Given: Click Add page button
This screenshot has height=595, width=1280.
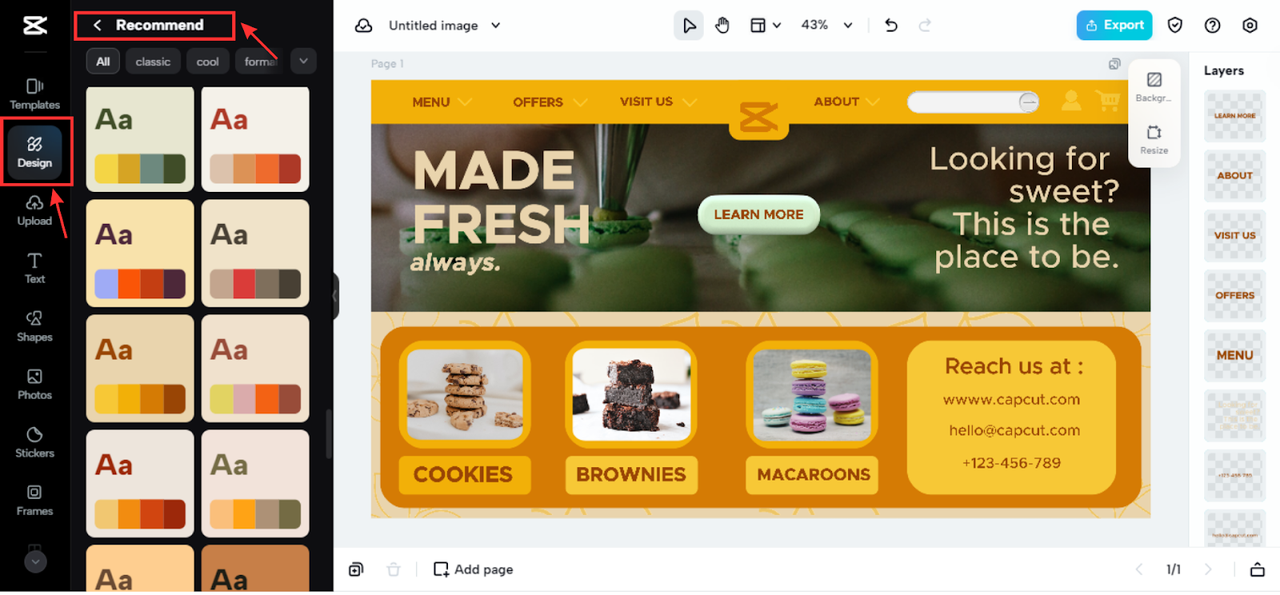Looking at the screenshot, I should (473, 569).
